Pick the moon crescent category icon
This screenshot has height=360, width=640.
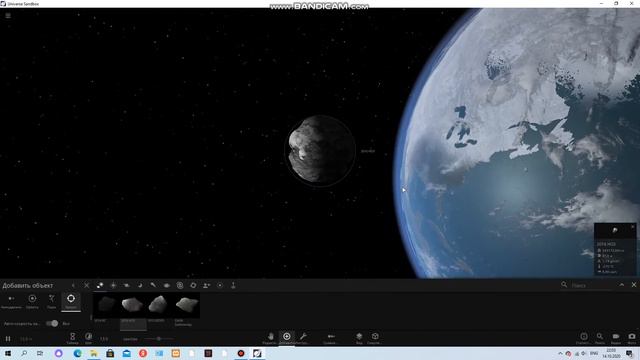tap(140, 285)
